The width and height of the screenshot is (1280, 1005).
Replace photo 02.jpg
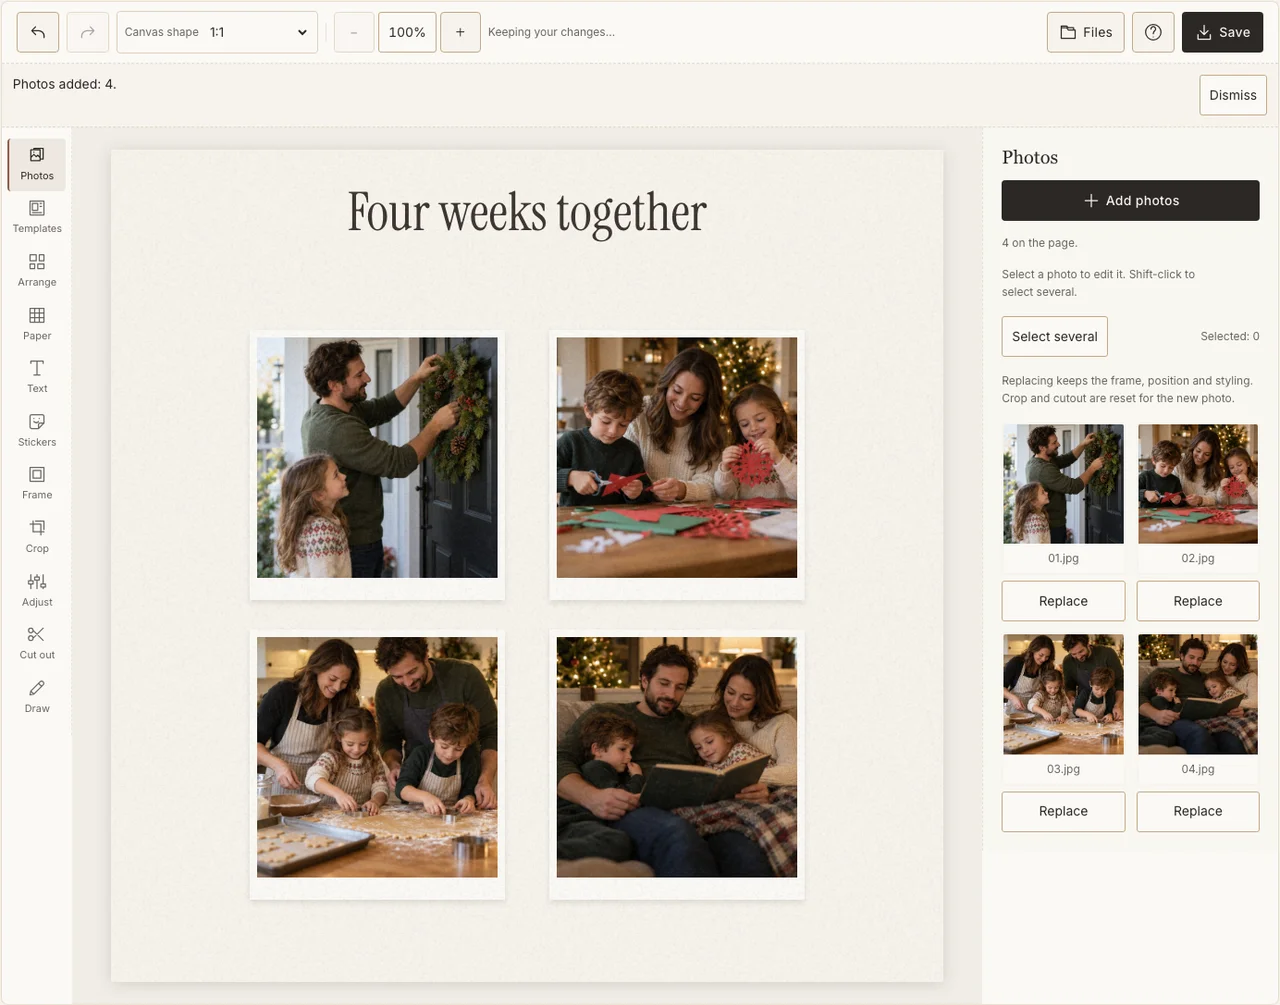tap(1198, 601)
